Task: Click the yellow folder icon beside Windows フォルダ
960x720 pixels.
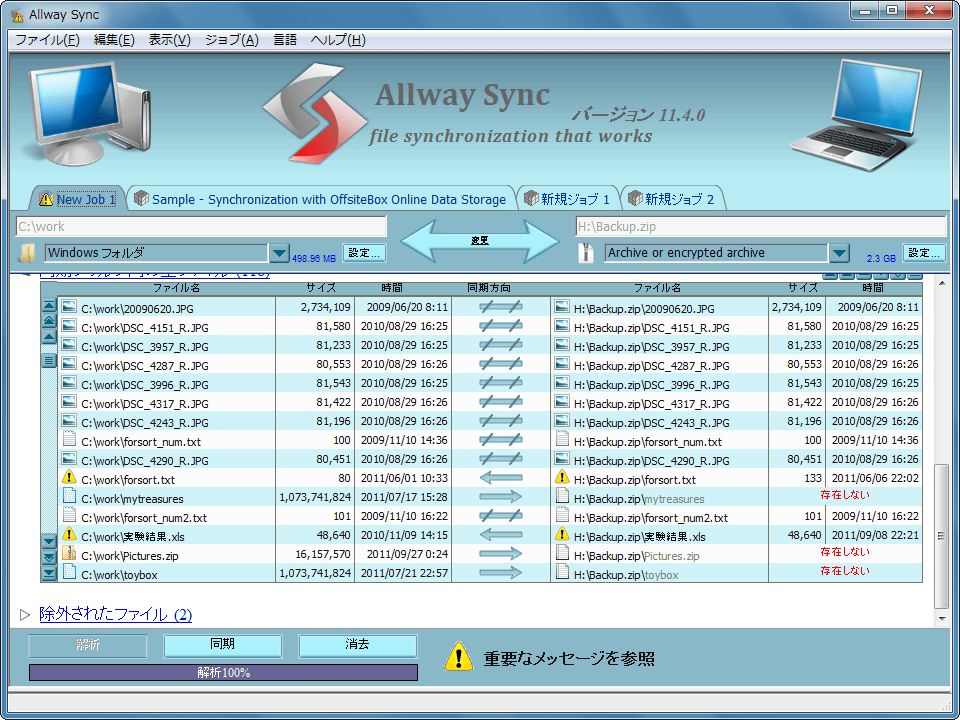Action: click(28, 253)
